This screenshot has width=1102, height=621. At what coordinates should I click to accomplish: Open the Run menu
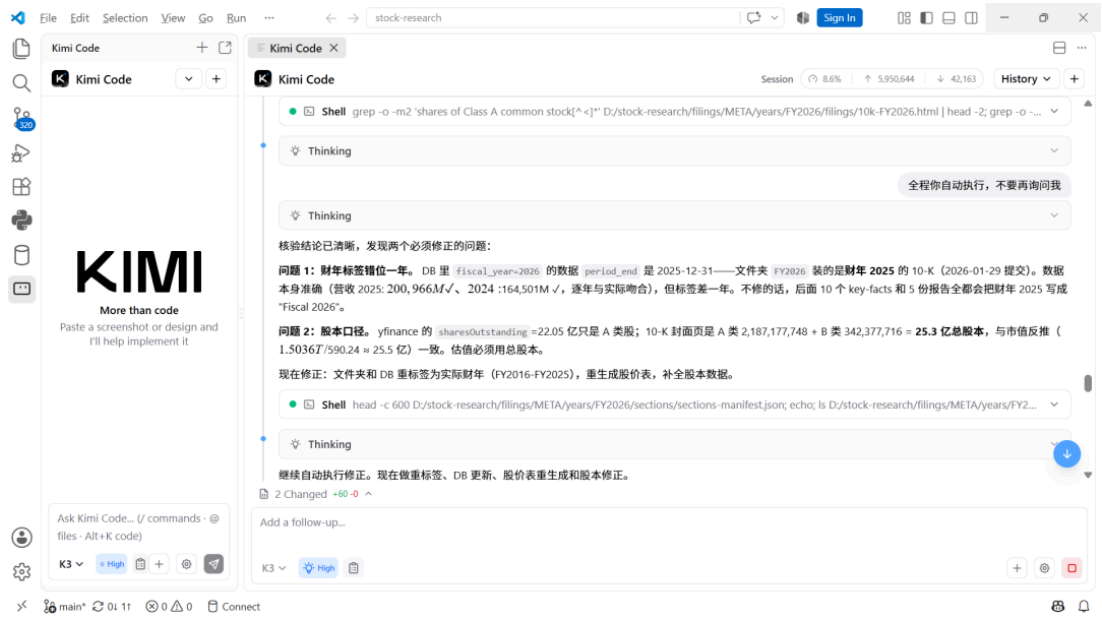tap(236, 18)
